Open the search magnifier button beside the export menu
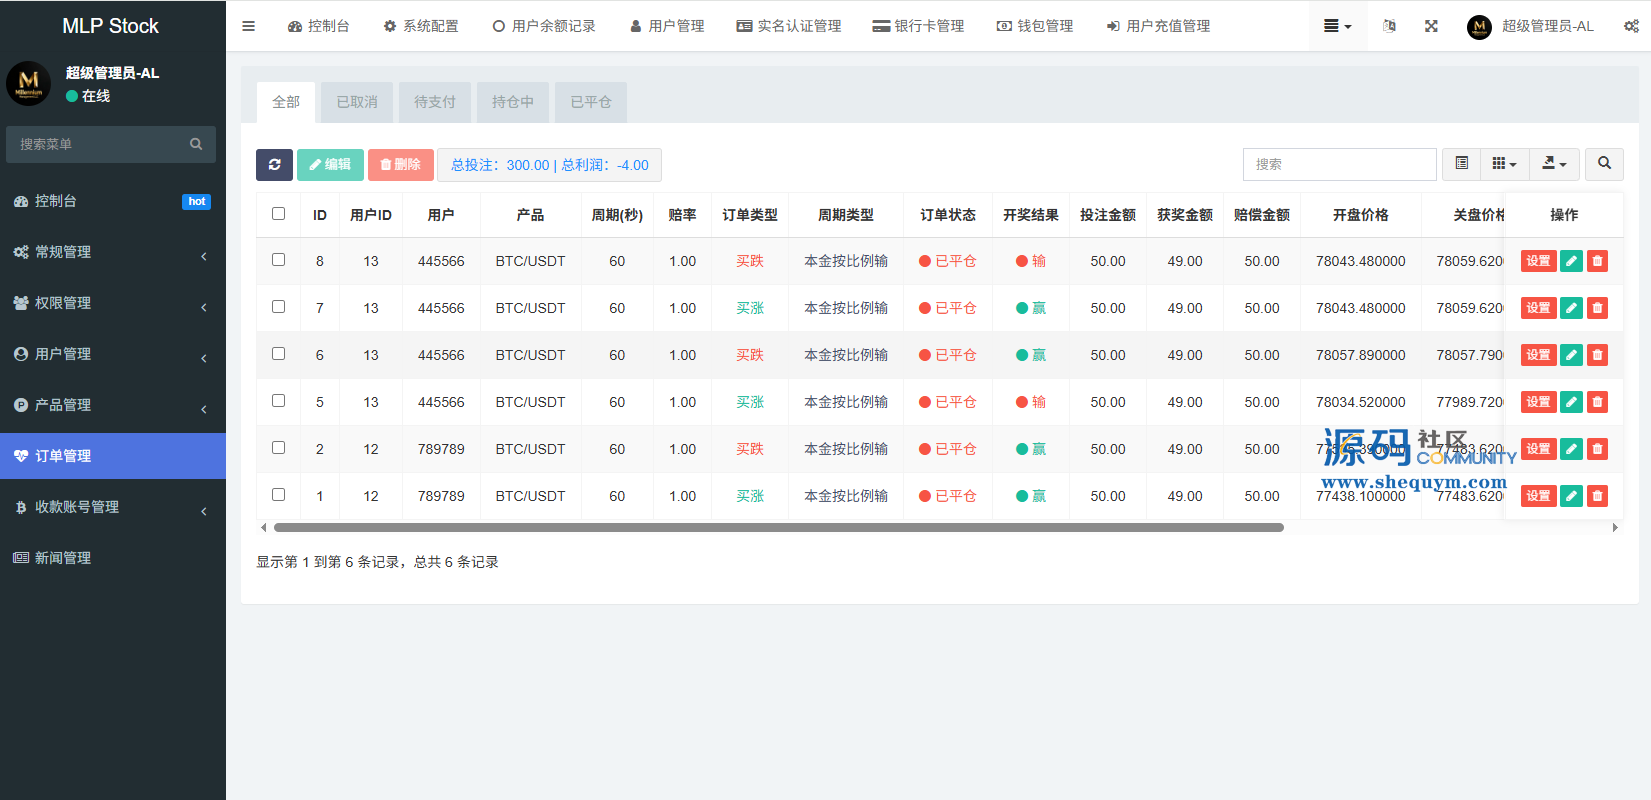1651x800 pixels. [x=1604, y=164]
